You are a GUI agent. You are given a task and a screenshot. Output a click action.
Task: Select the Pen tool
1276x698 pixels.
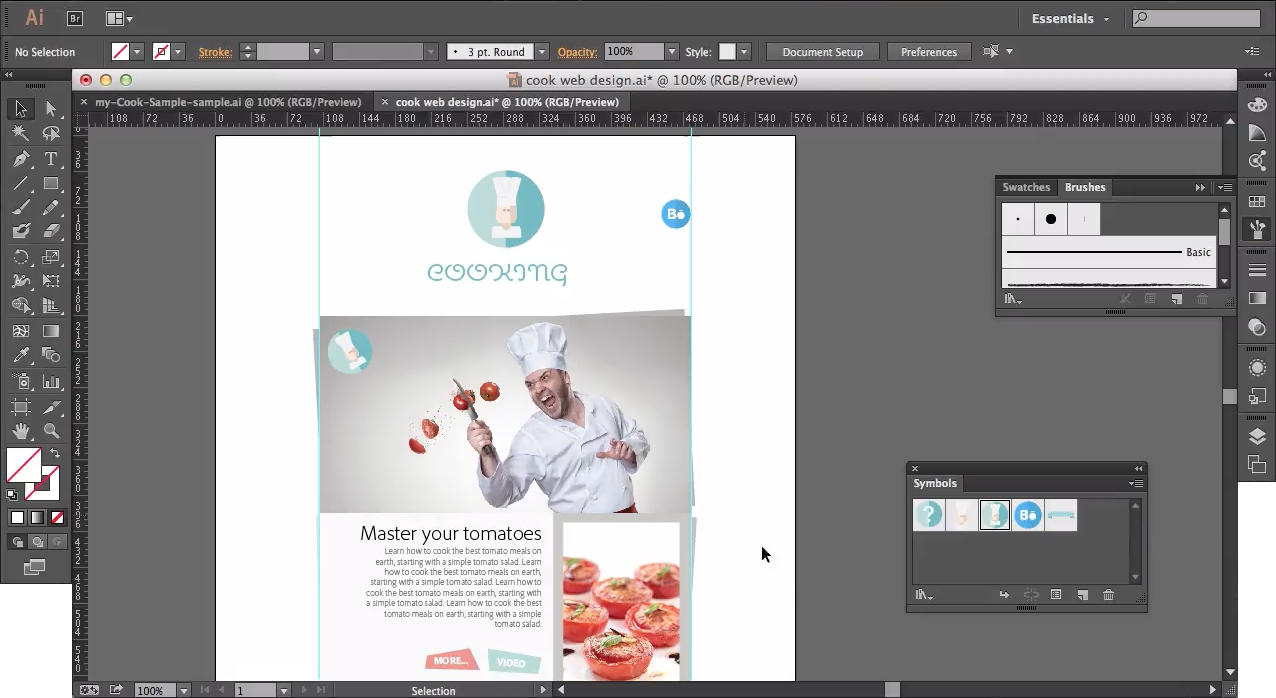21,159
